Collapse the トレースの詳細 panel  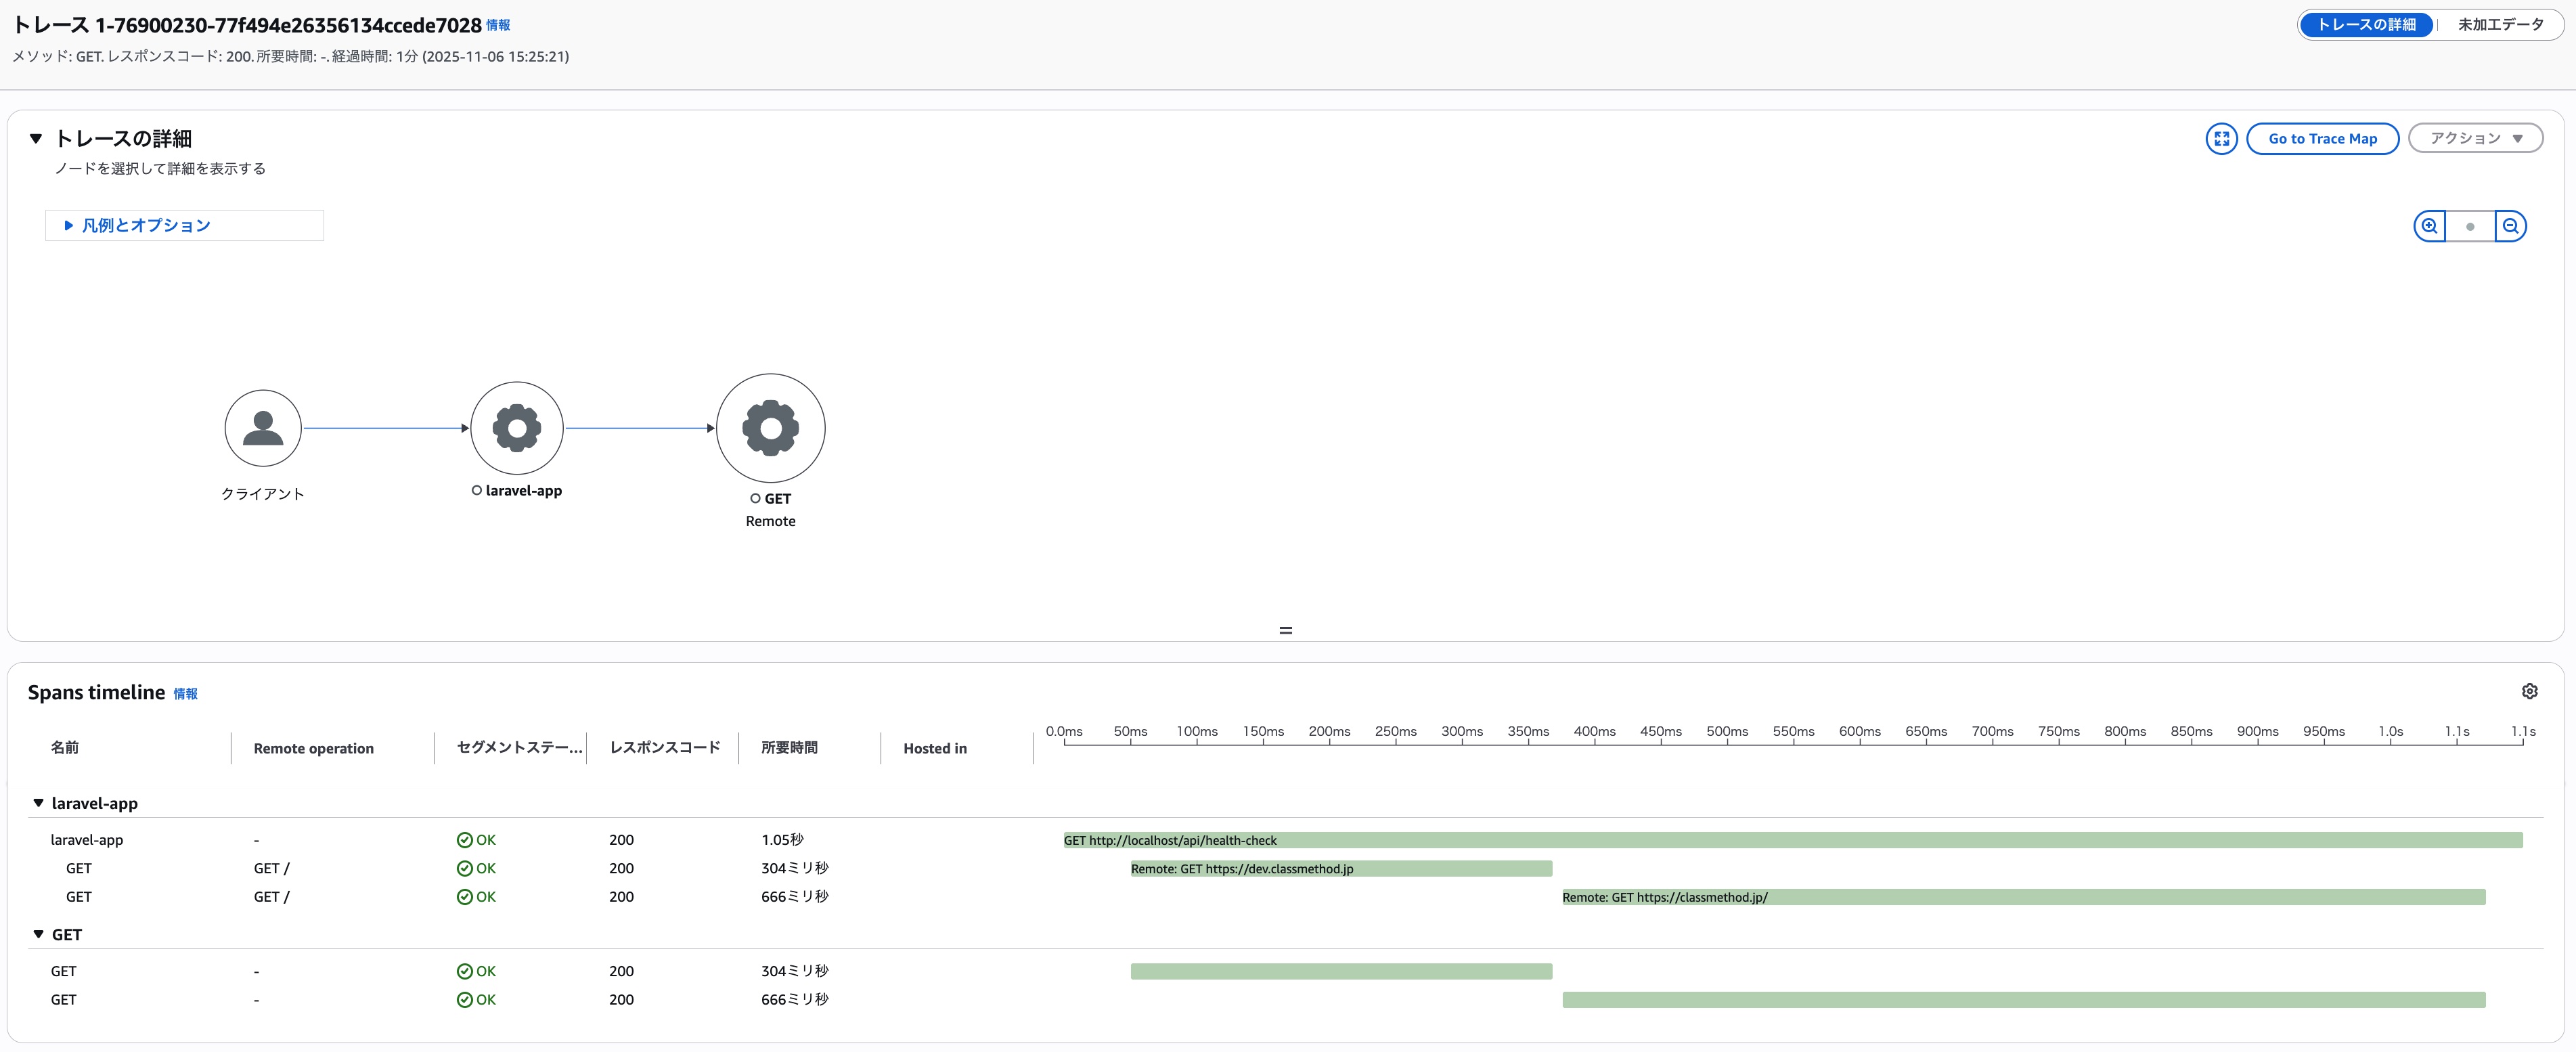pyautogui.click(x=36, y=139)
